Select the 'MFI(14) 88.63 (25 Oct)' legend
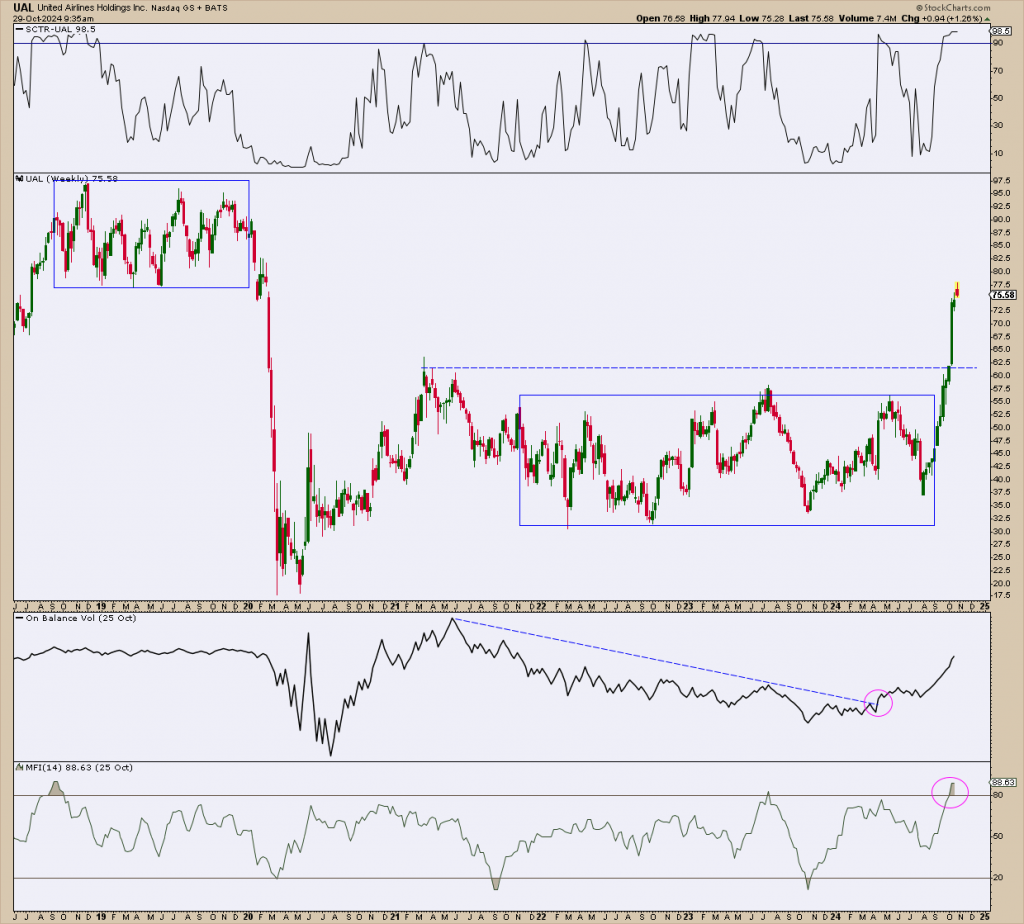Screen dimensions: 1024x924 [x=79, y=767]
